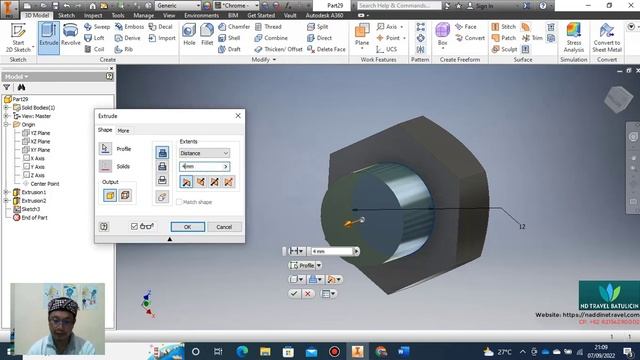Select the Thread tool

click(x=268, y=27)
